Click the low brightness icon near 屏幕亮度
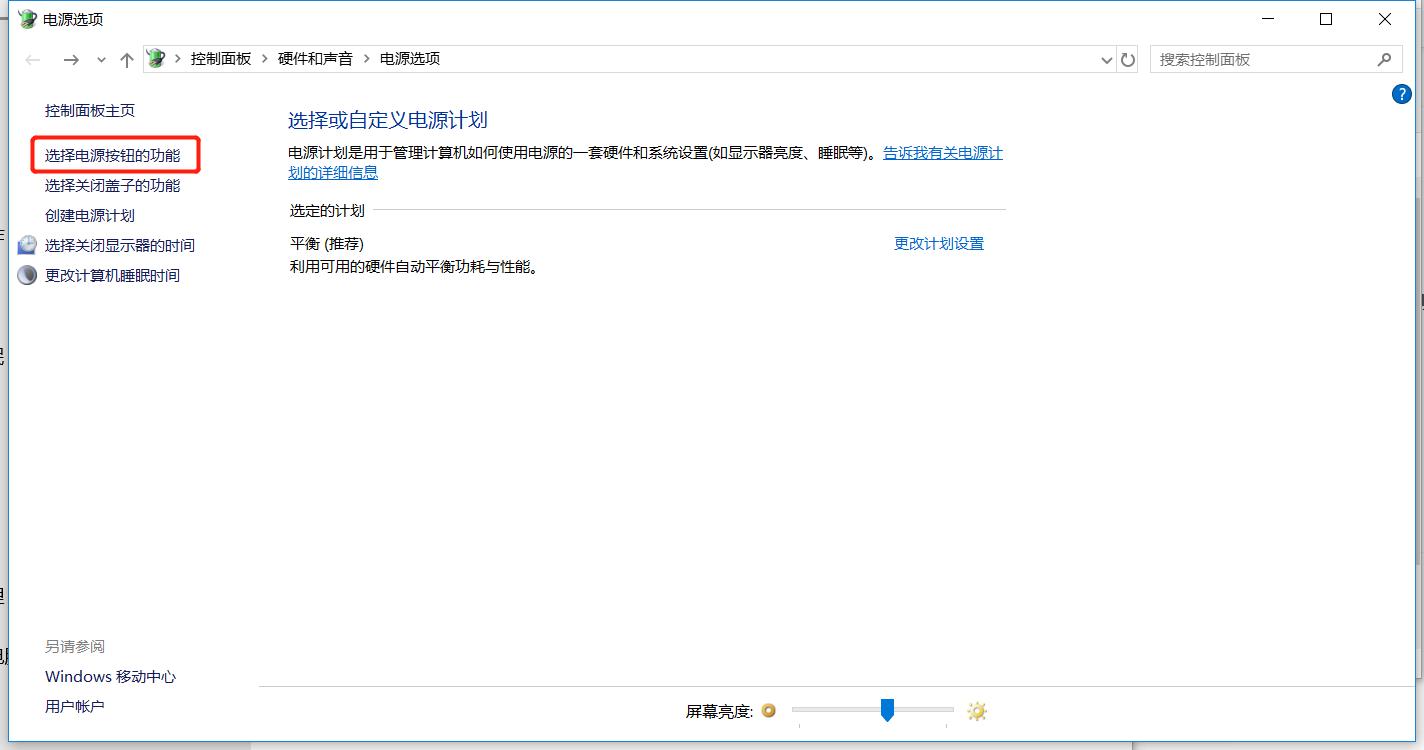The width and height of the screenshot is (1424, 750). (x=768, y=710)
